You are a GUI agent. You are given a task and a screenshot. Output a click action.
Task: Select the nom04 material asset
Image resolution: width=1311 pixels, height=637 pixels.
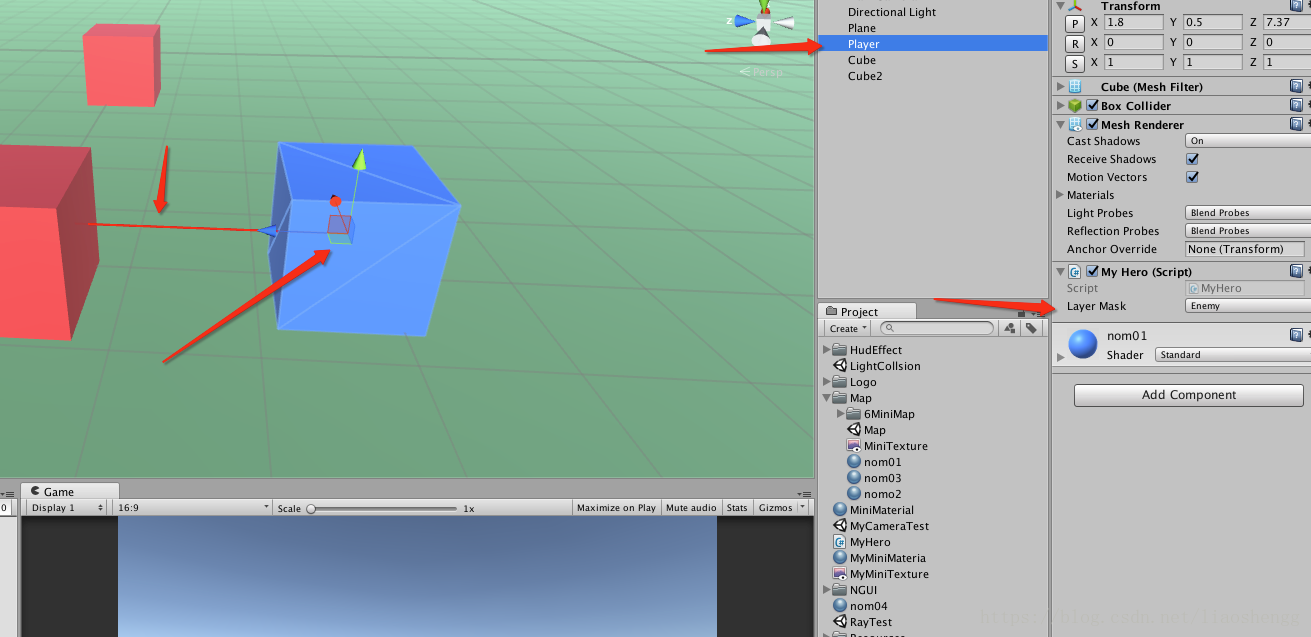pos(860,606)
